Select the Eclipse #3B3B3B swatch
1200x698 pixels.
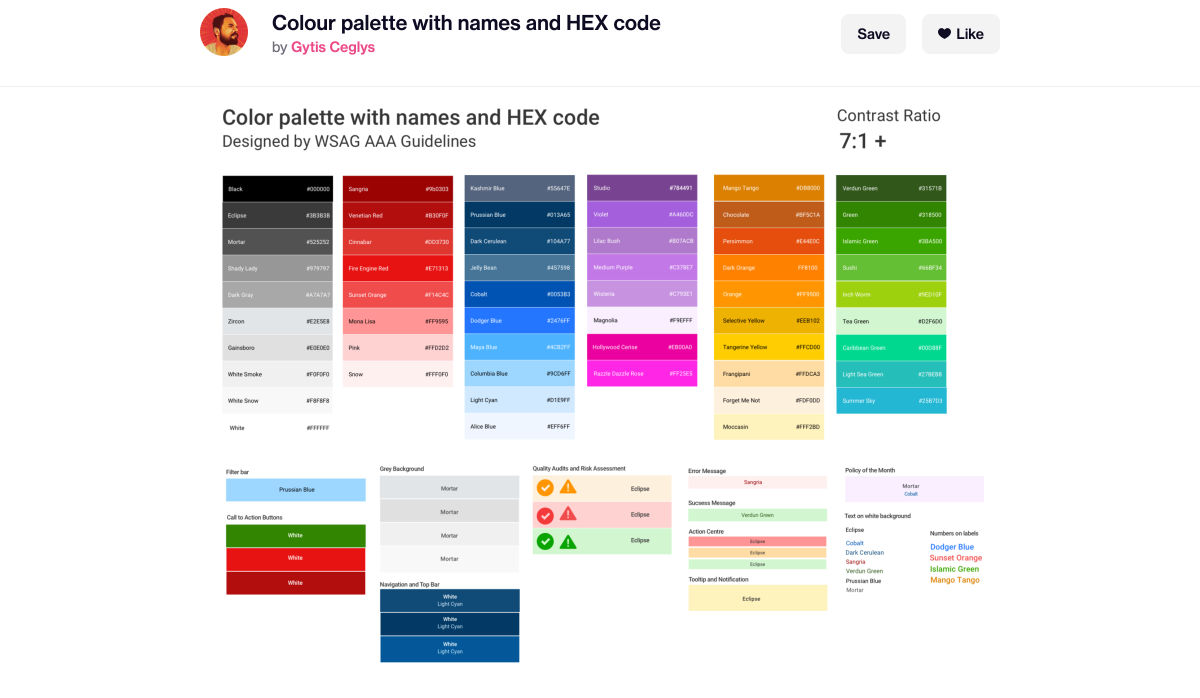(x=277, y=215)
